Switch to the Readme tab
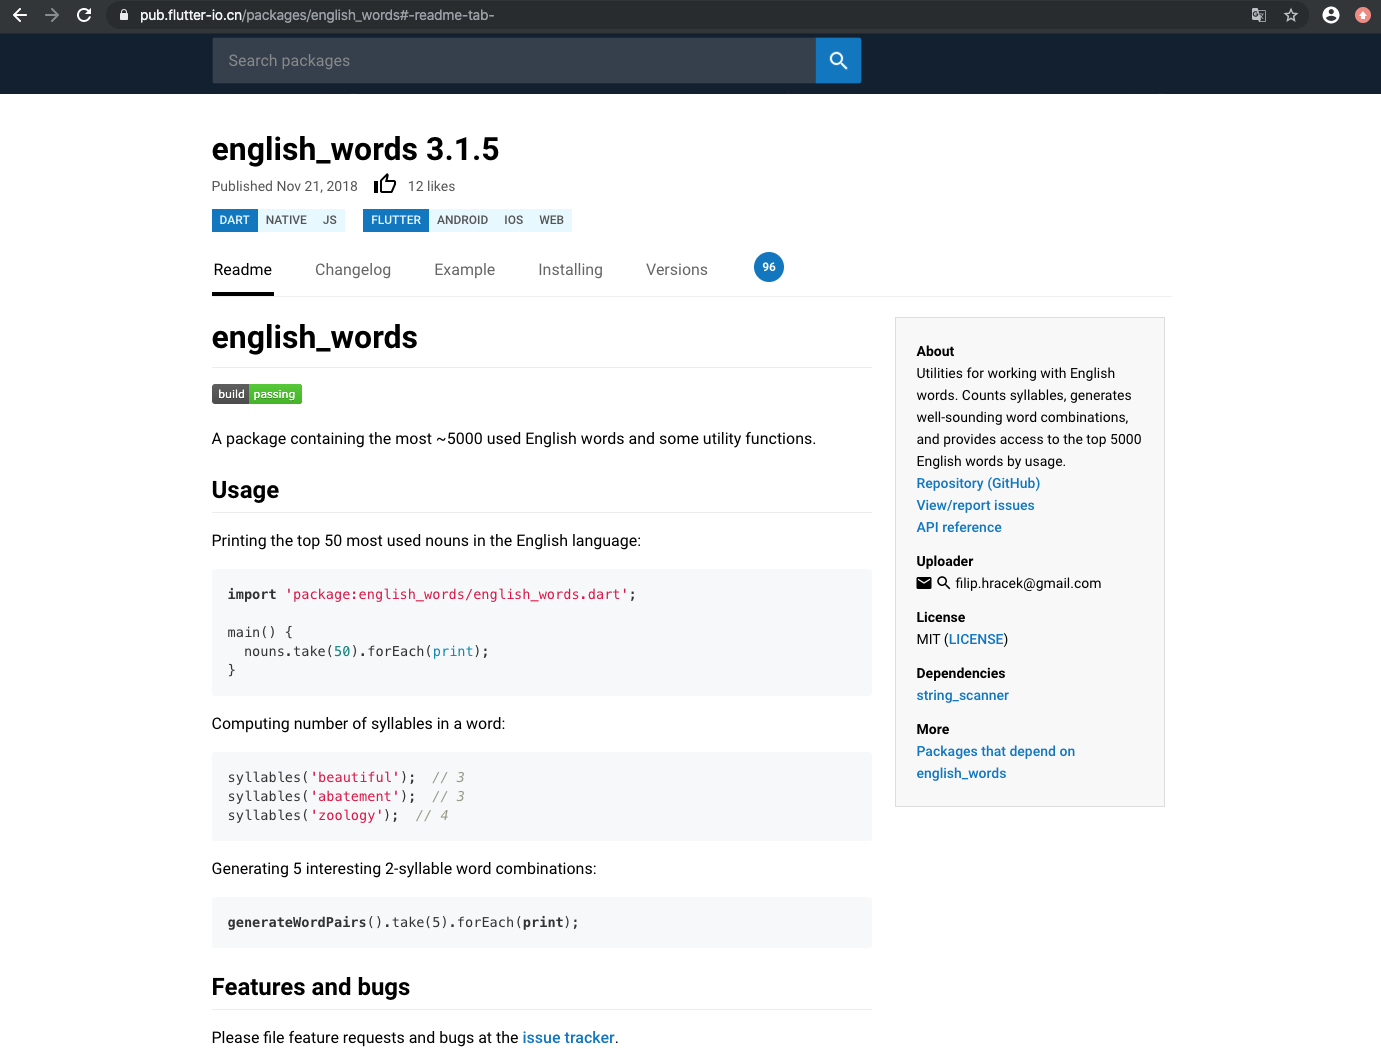The height and width of the screenshot is (1049, 1381). pyautogui.click(x=243, y=270)
